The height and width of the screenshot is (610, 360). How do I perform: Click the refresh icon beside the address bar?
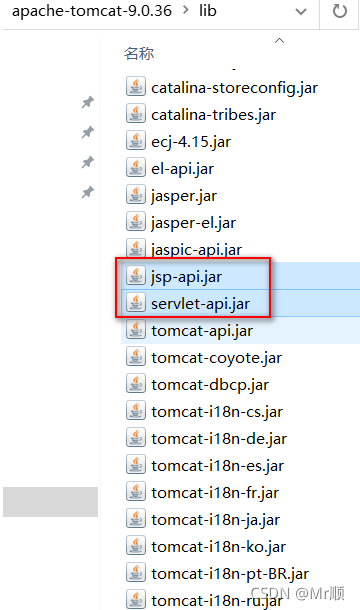coord(339,11)
